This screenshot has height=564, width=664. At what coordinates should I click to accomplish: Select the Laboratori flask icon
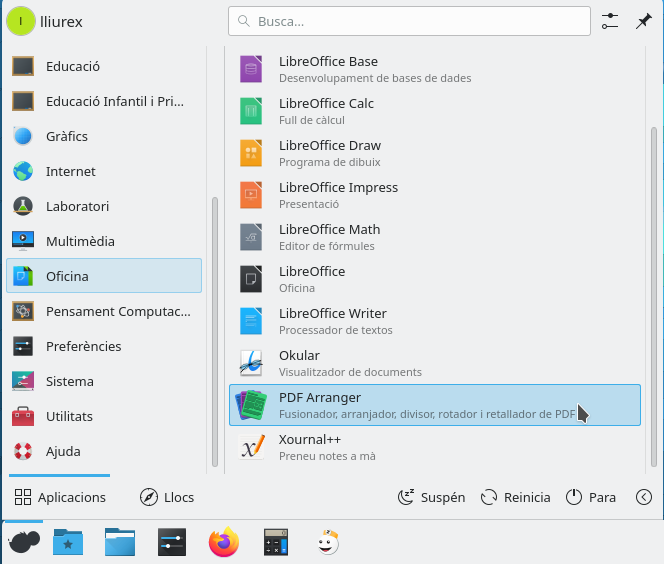23,206
